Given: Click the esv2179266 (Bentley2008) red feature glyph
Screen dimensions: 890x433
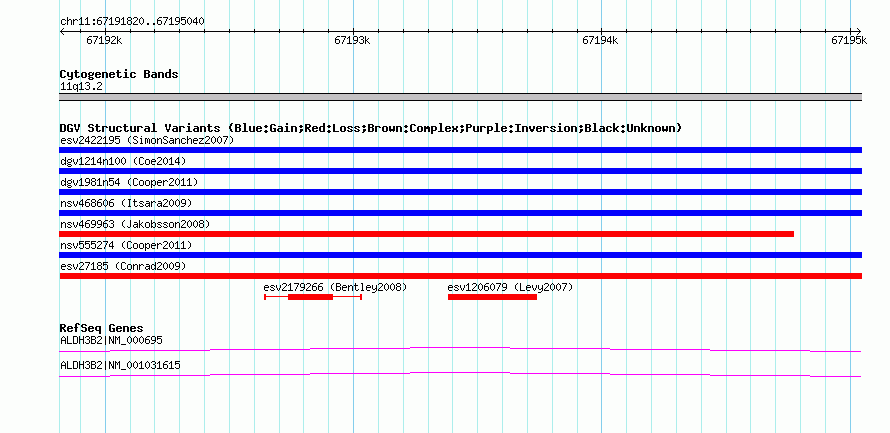Looking at the screenshot, I should click(x=313, y=297).
